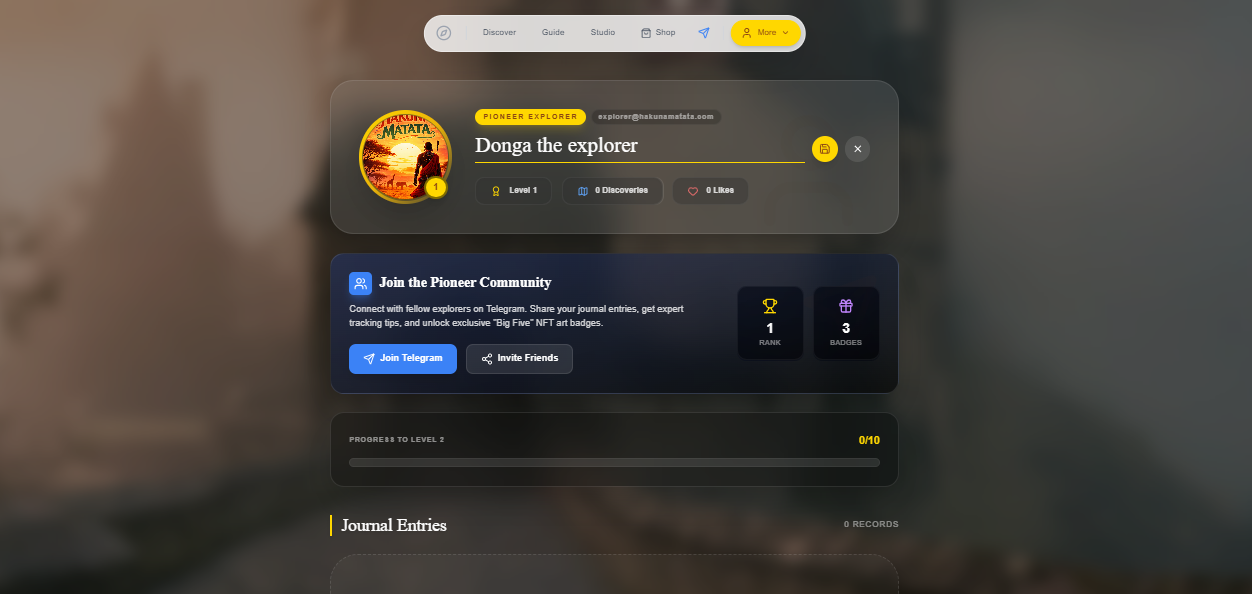Open the More dropdown menu
Image resolution: width=1252 pixels, height=594 pixels.
click(x=765, y=33)
